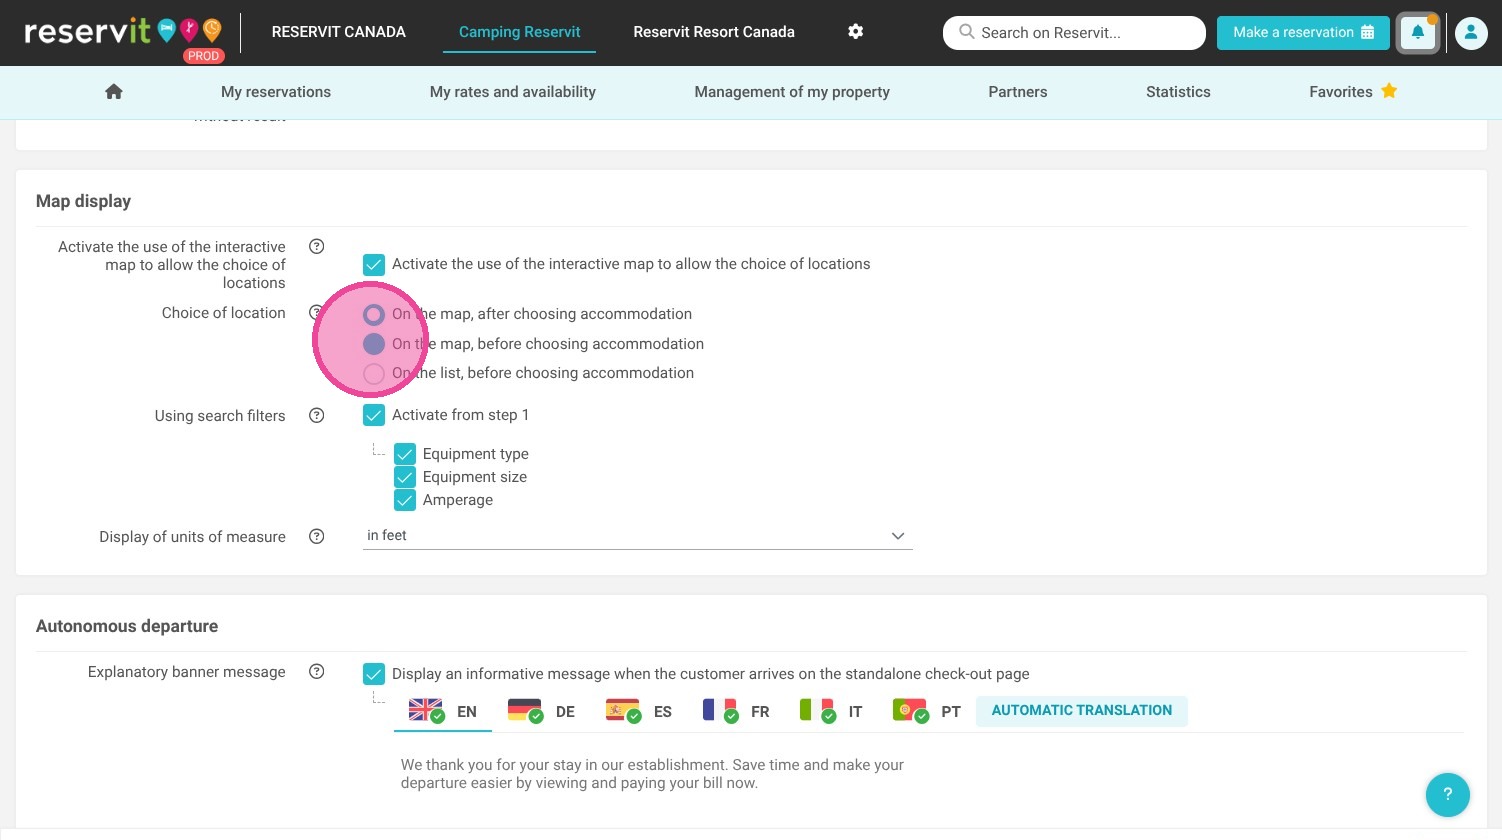Open notifications bell icon
Image resolution: width=1502 pixels, height=840 pixels.
[x=1418, y=33]
